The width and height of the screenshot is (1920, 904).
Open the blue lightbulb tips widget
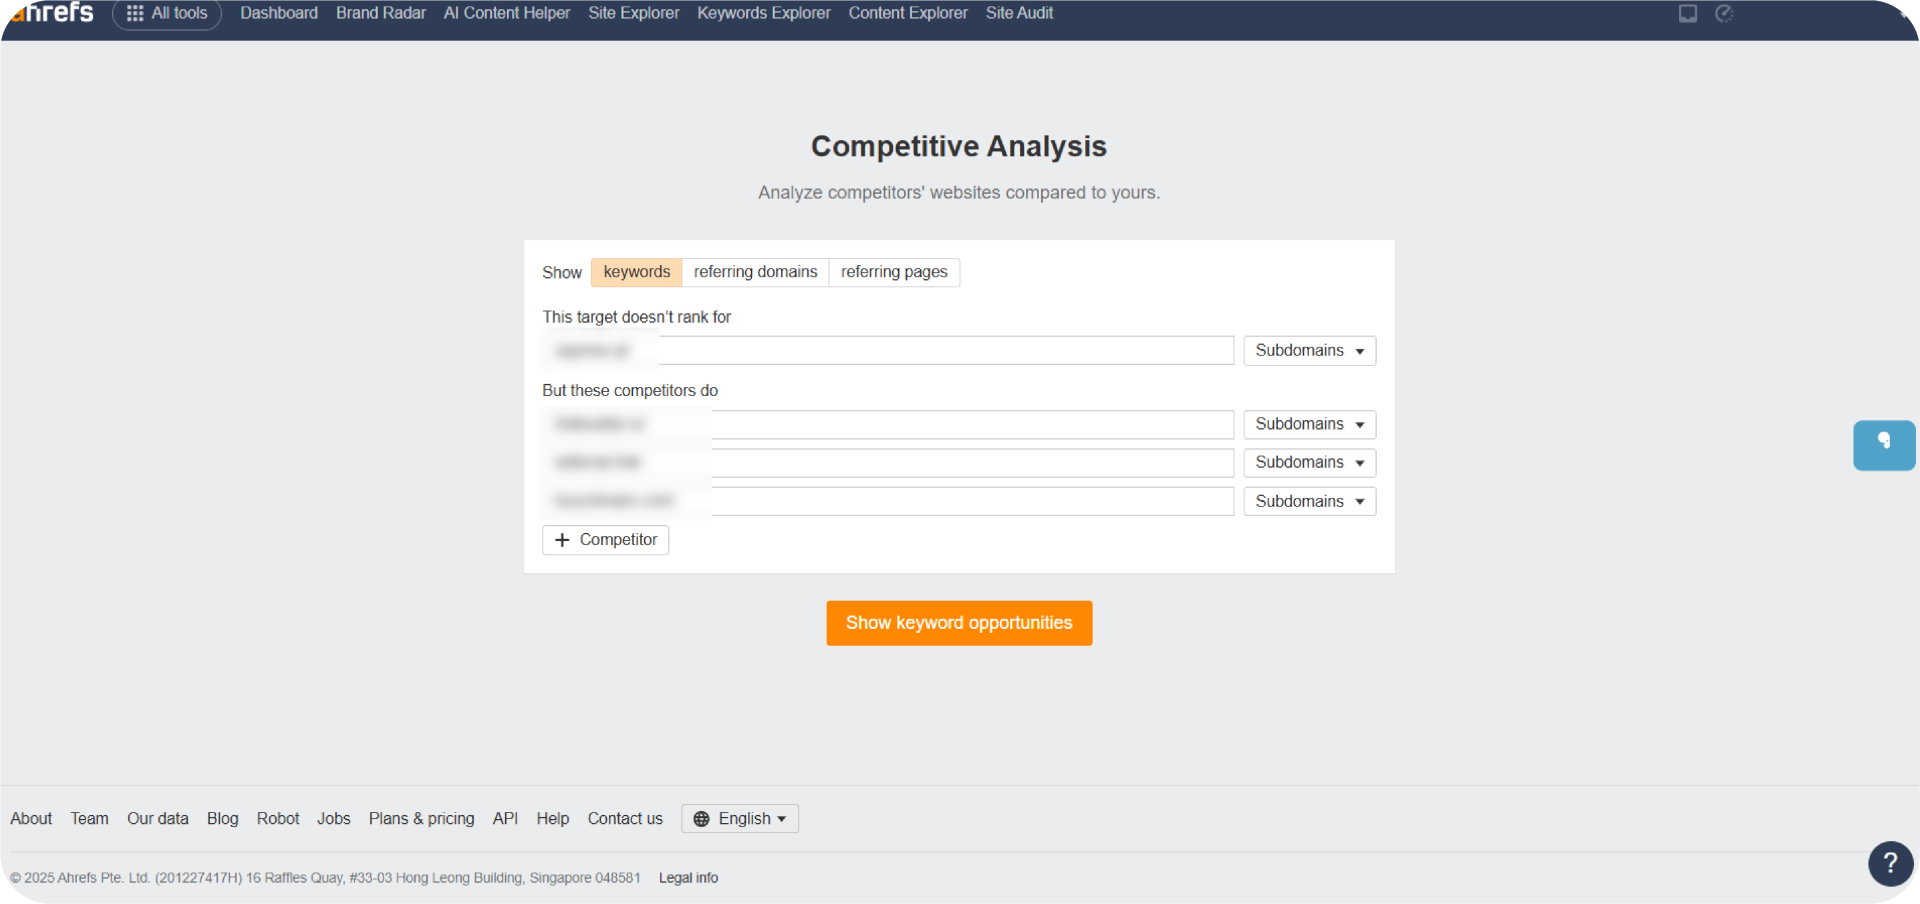(1883, 445)
